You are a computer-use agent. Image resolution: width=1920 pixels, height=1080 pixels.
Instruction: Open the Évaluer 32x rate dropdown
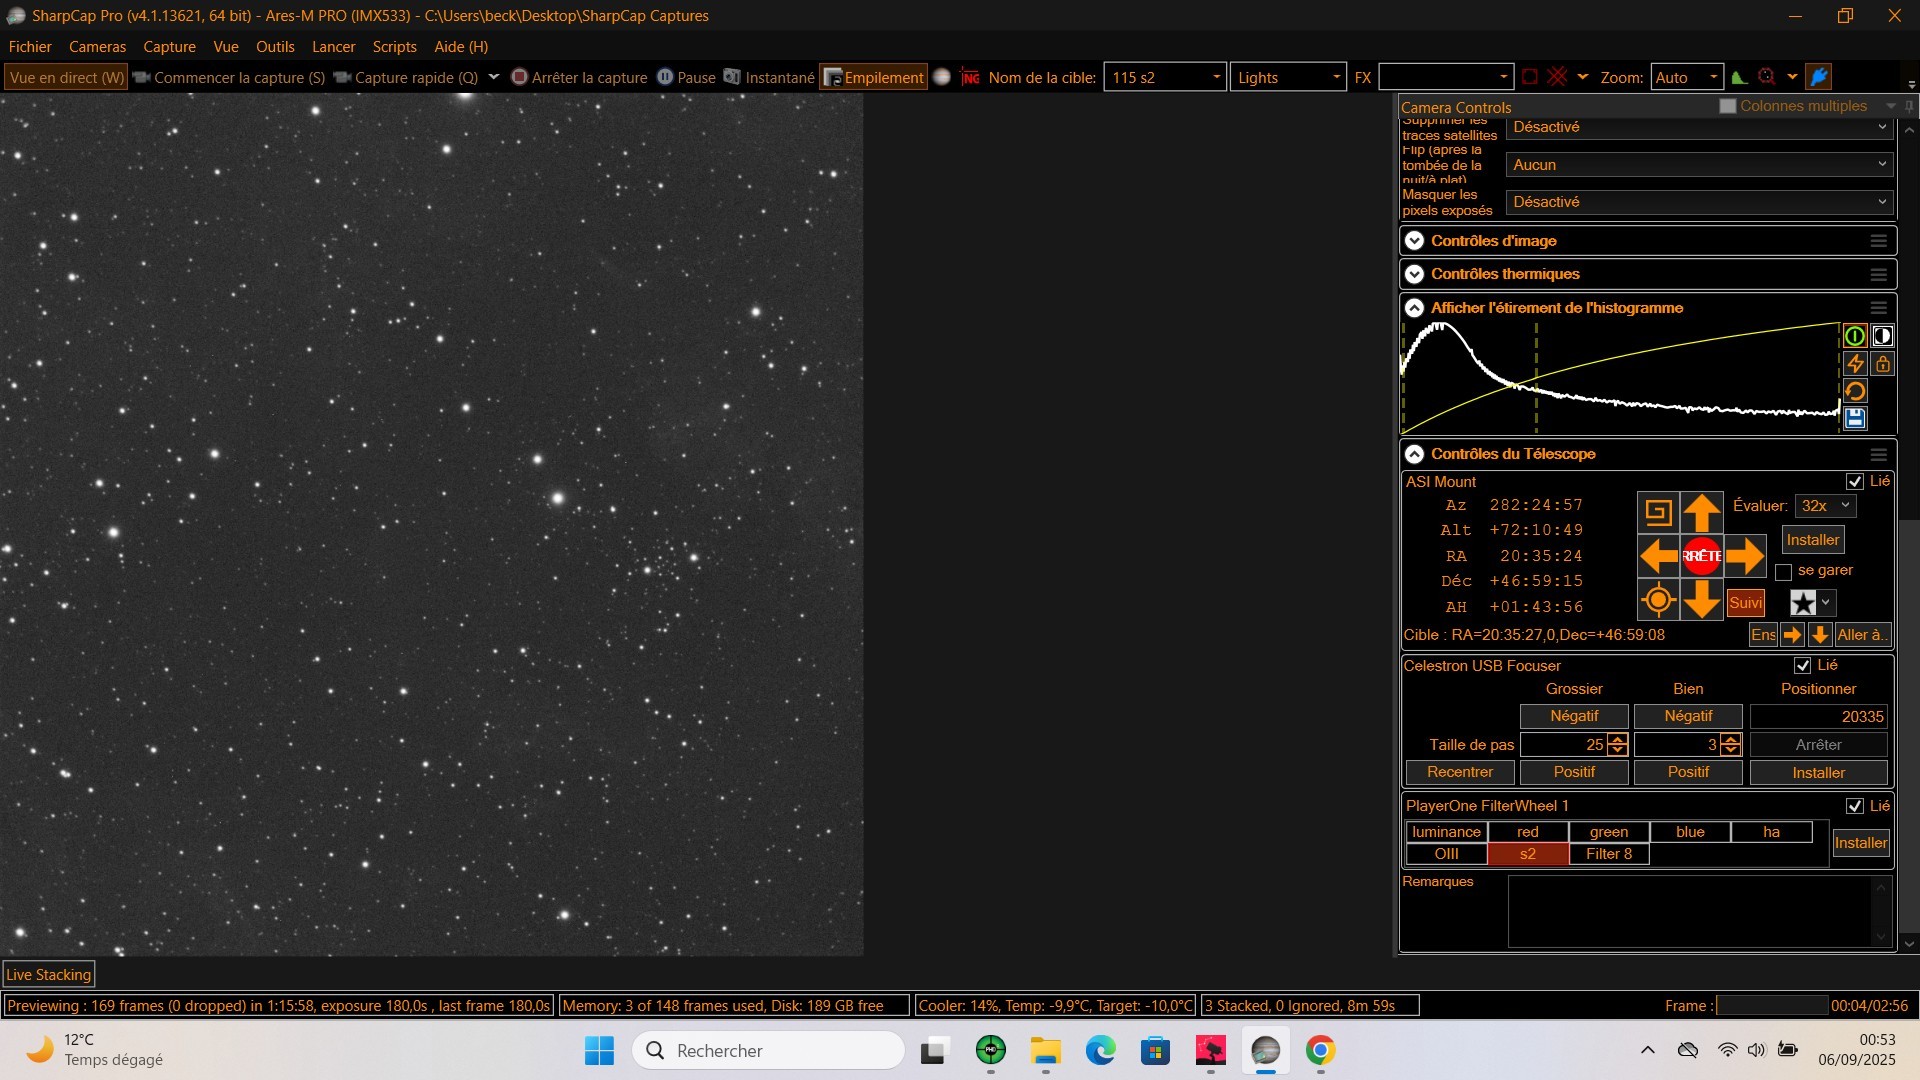coord(1826,506)
